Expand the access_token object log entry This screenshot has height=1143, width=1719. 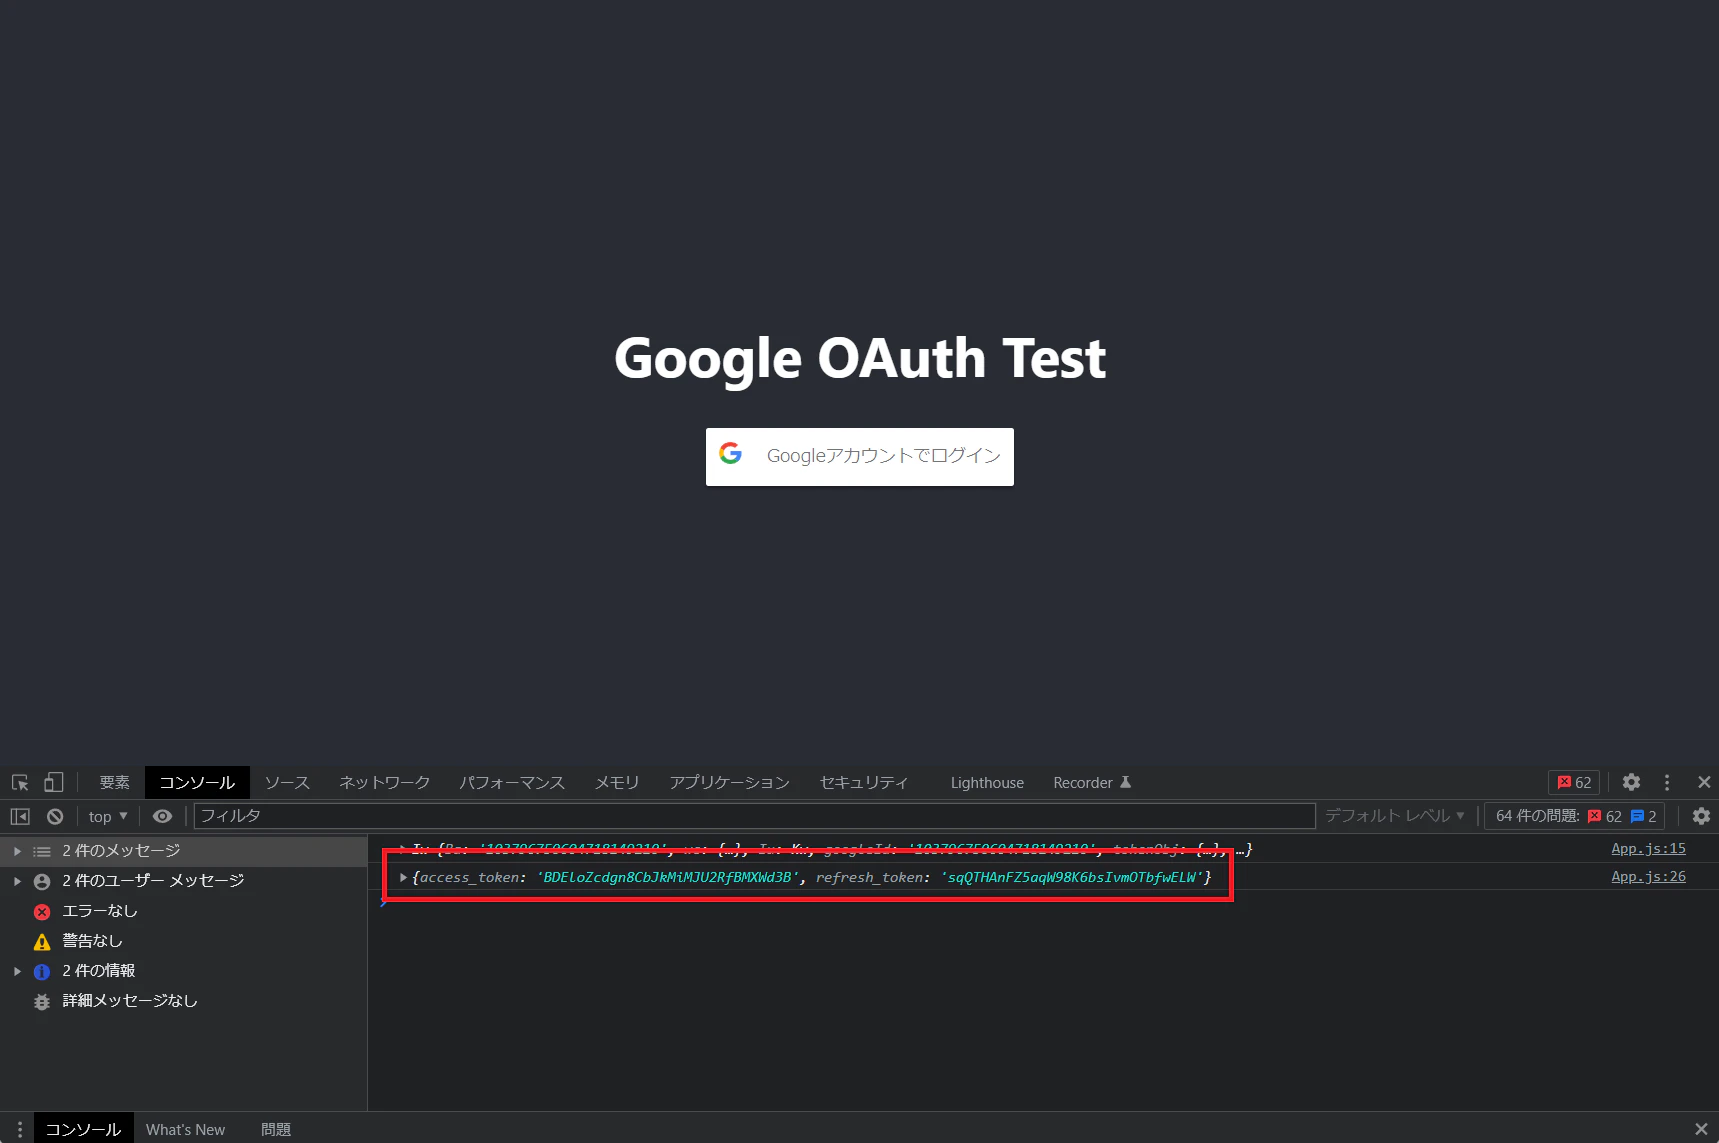click(403, 877)
